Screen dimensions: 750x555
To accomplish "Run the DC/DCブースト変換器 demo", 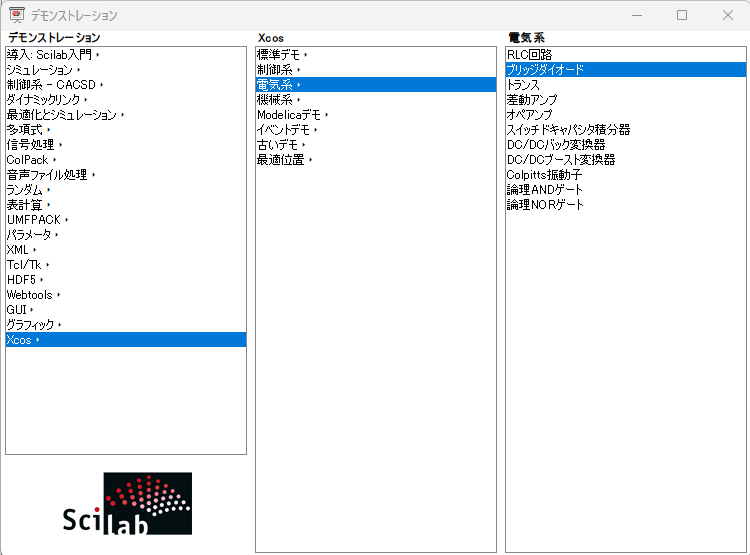I will tap(626, 160).
